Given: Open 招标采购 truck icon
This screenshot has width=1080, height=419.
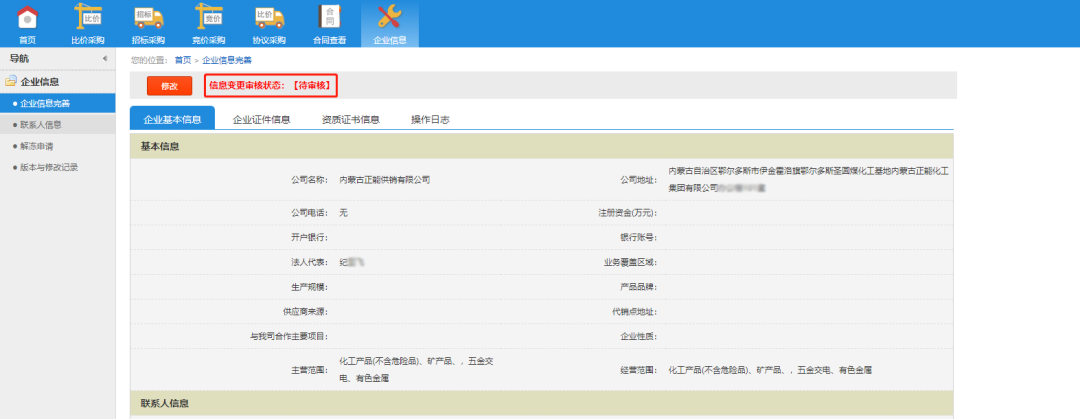Looking at the screenshot, I should [x=148, y=17].
